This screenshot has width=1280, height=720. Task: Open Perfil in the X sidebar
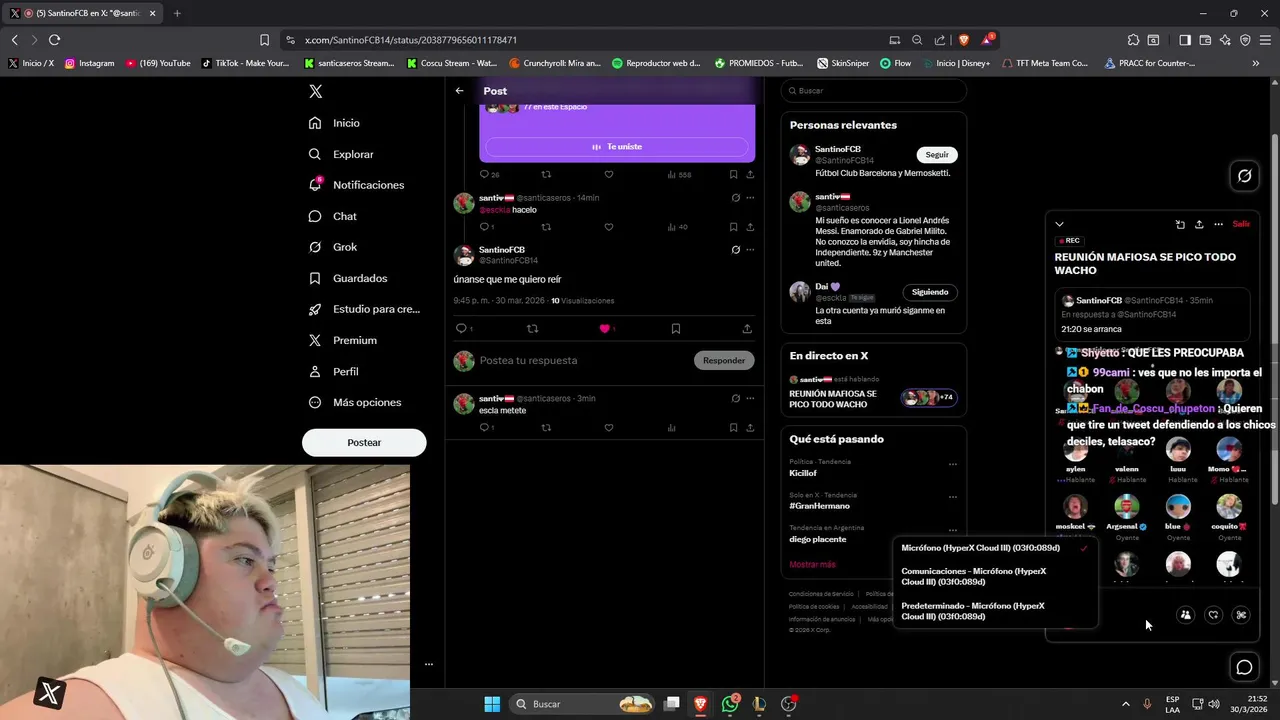point(333,371)
